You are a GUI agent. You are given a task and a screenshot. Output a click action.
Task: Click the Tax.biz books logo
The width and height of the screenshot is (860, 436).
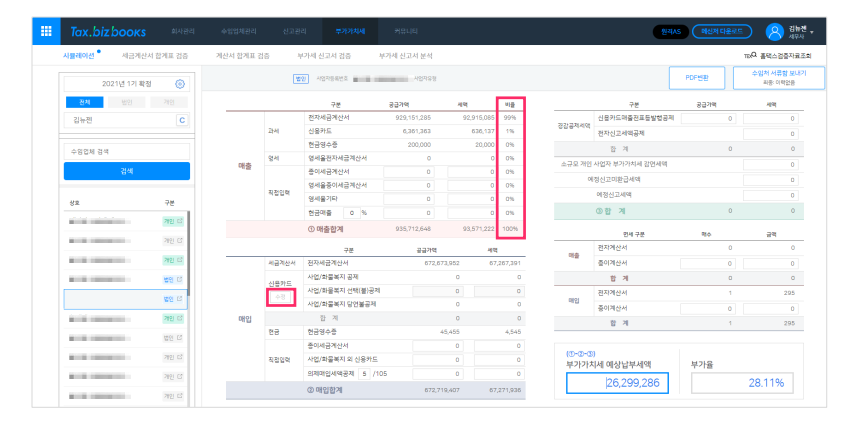click(107, 31)
